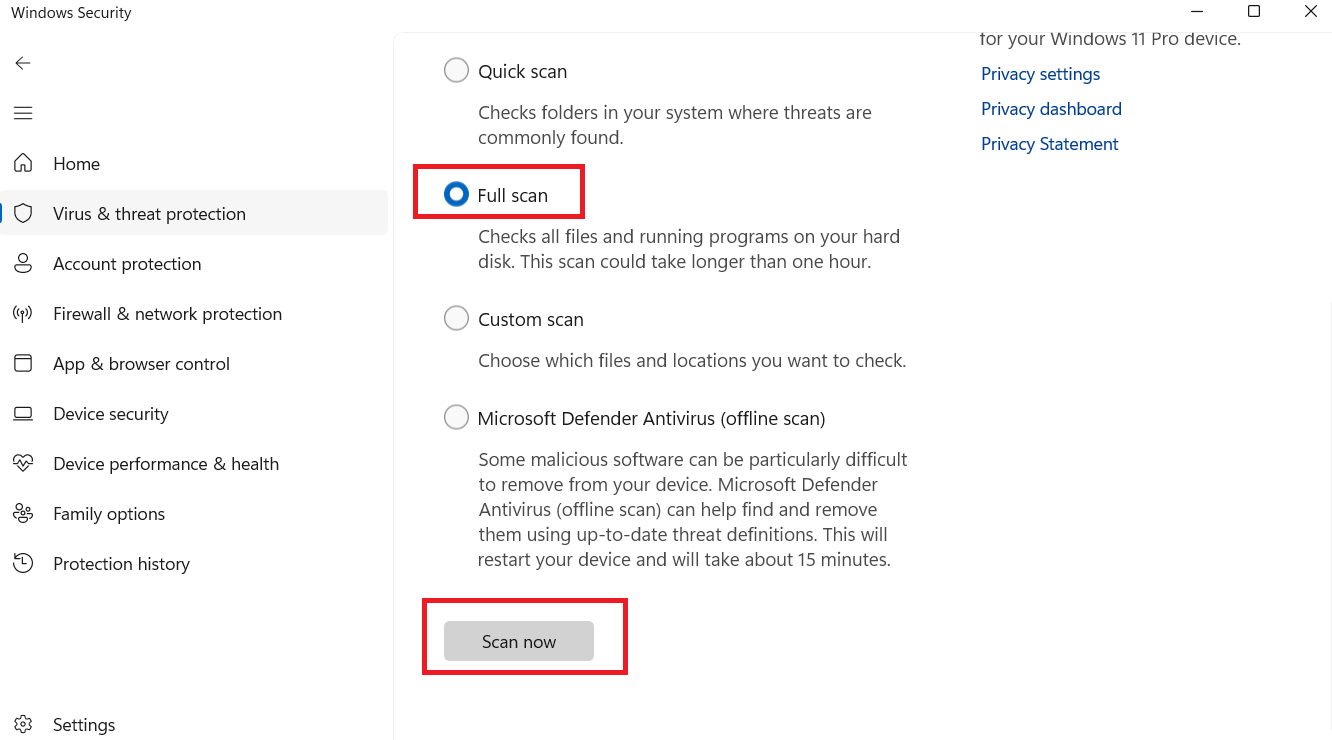
Task: Click the Account protection person icon
Action: click(23, 263)
